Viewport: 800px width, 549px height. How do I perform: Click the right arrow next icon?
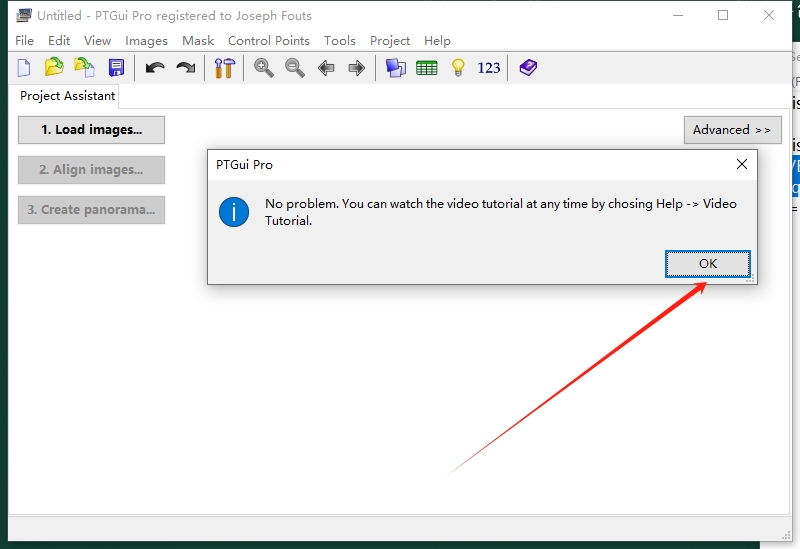pos(357,68)
